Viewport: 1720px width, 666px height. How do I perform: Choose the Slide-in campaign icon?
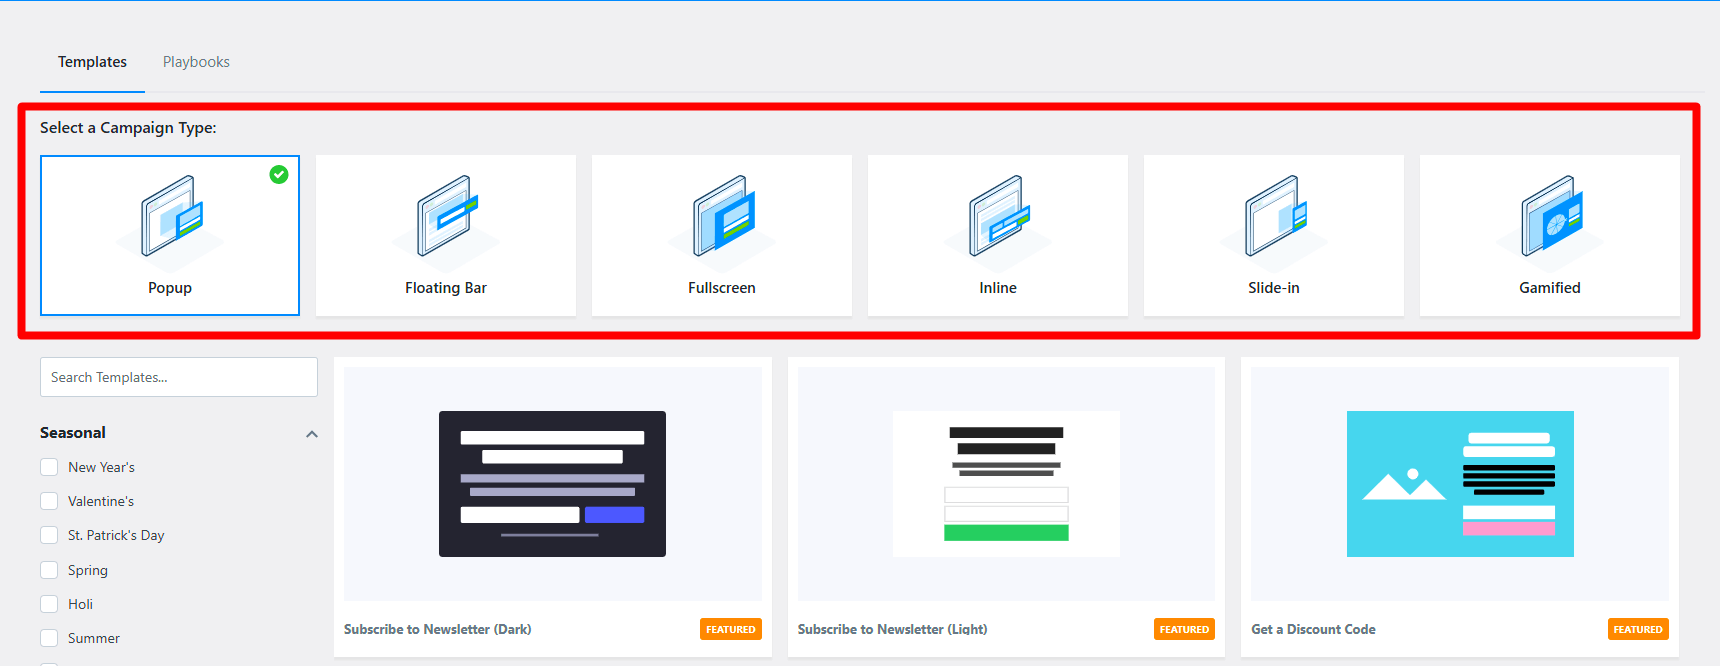(x=1275, y=216)
